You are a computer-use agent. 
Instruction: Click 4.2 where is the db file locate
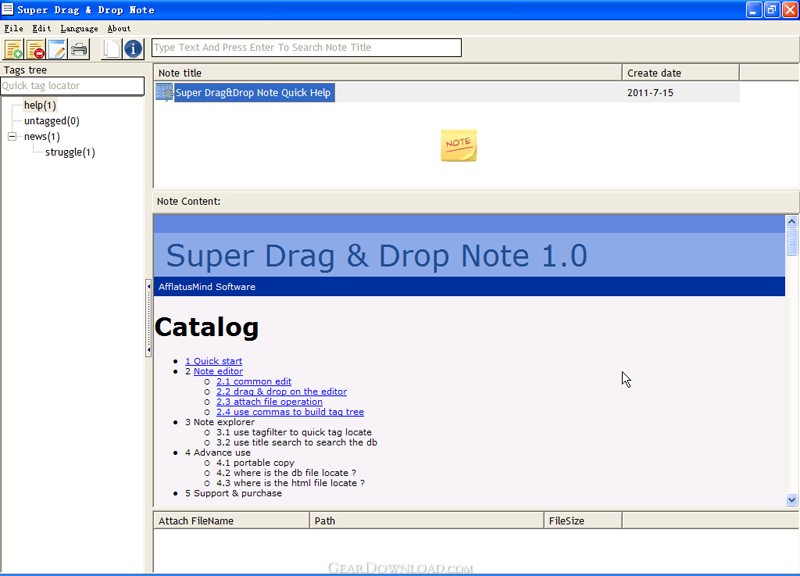(x=286, y=473)
